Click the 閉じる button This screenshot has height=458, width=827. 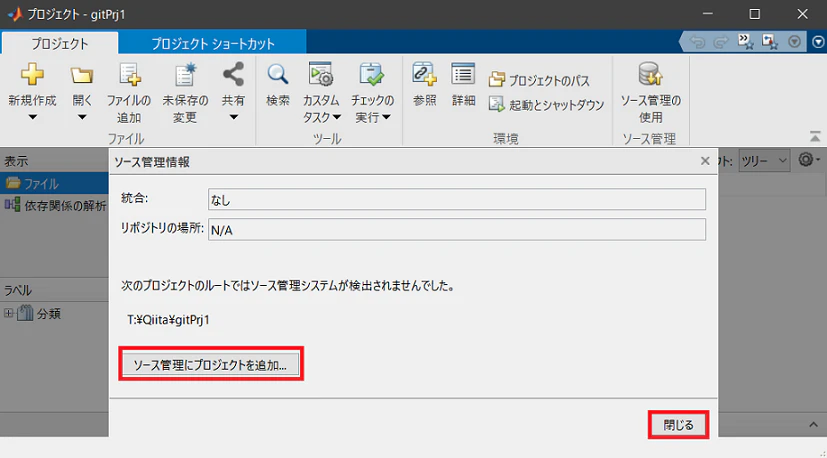point(678,425)
